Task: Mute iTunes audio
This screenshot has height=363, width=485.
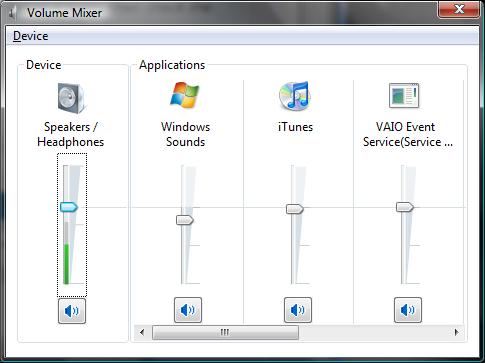Action: point(298,310)
